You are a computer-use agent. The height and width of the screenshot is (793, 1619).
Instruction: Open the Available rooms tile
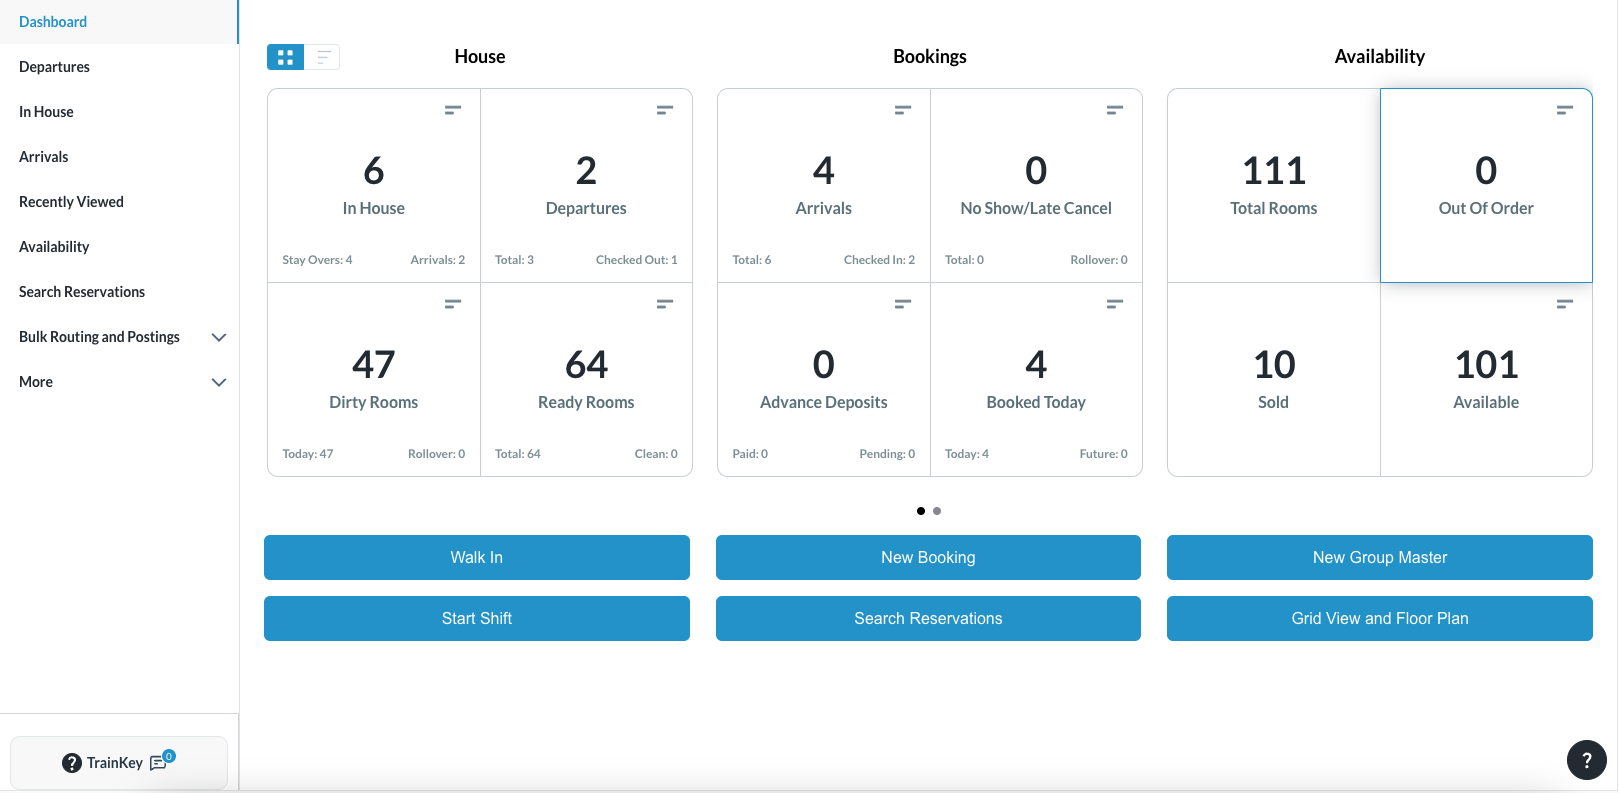click(1486, 380)
